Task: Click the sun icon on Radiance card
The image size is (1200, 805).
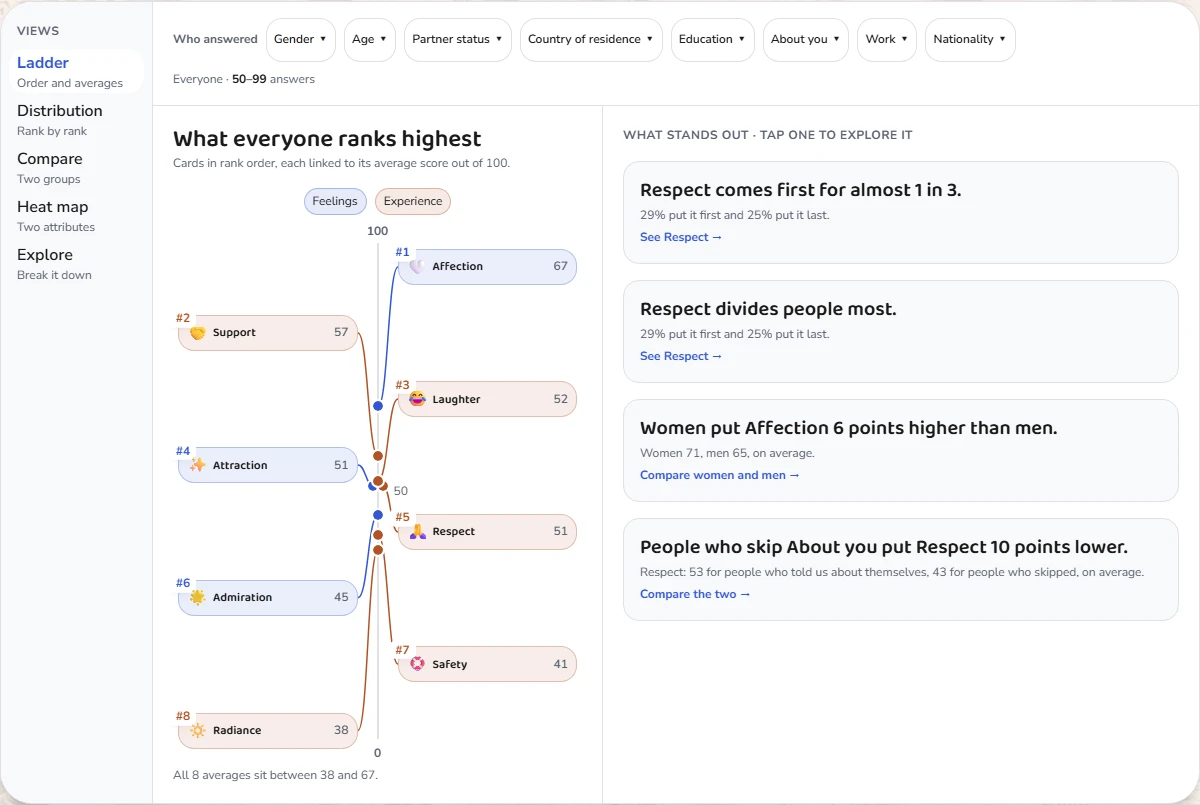Action: coord(197,730)
